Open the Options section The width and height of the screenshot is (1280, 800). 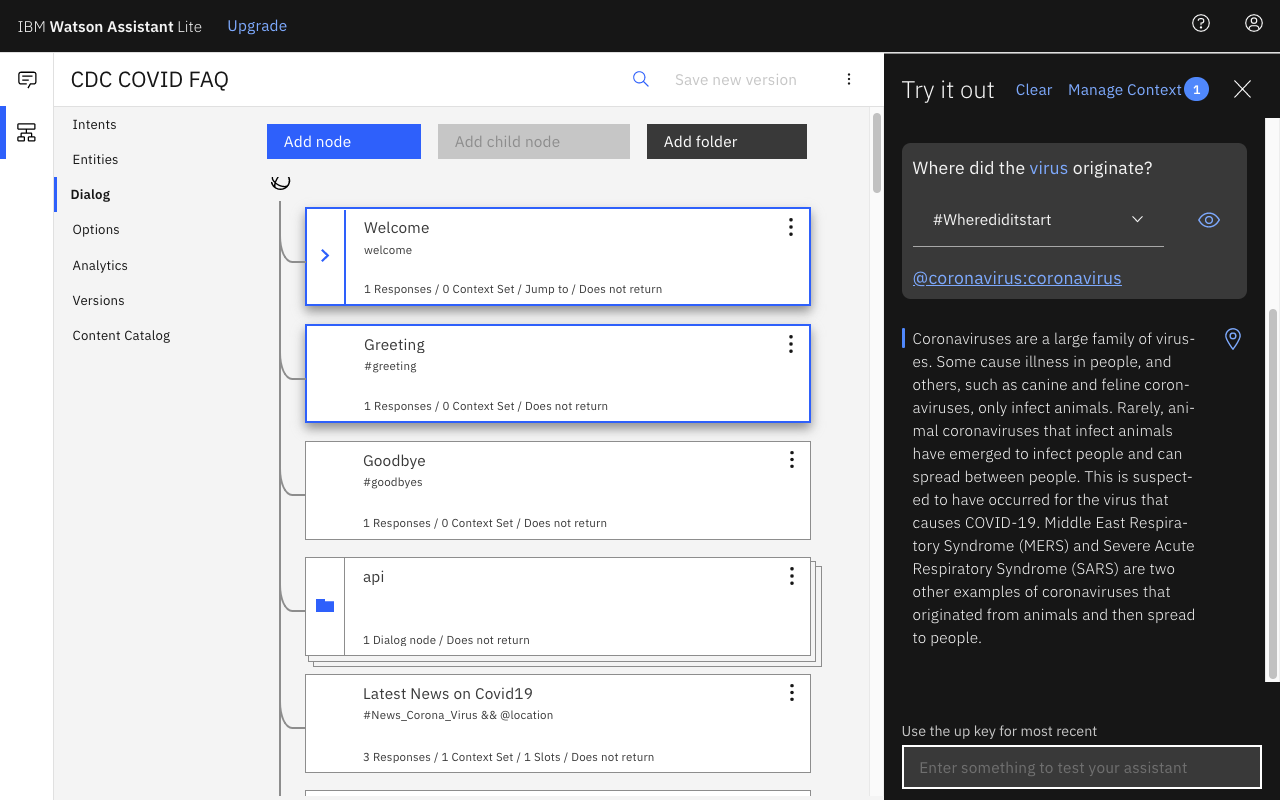[96, 229]
